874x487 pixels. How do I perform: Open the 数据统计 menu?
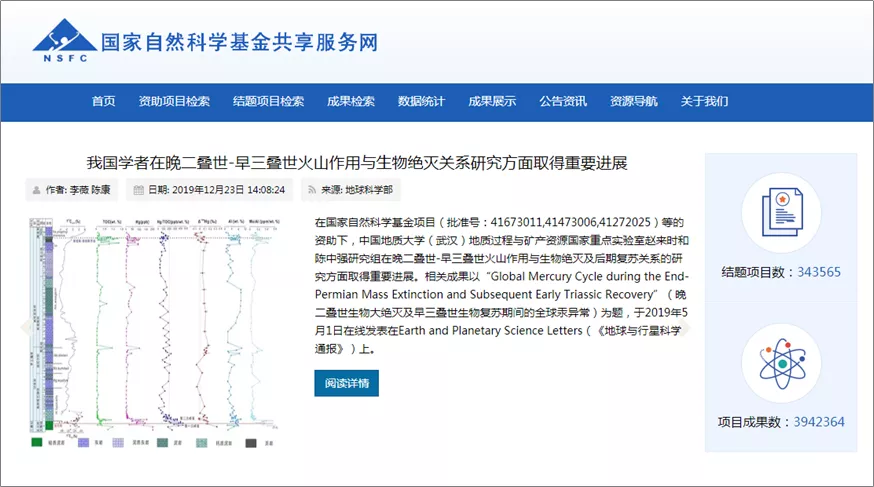point(421,101)
